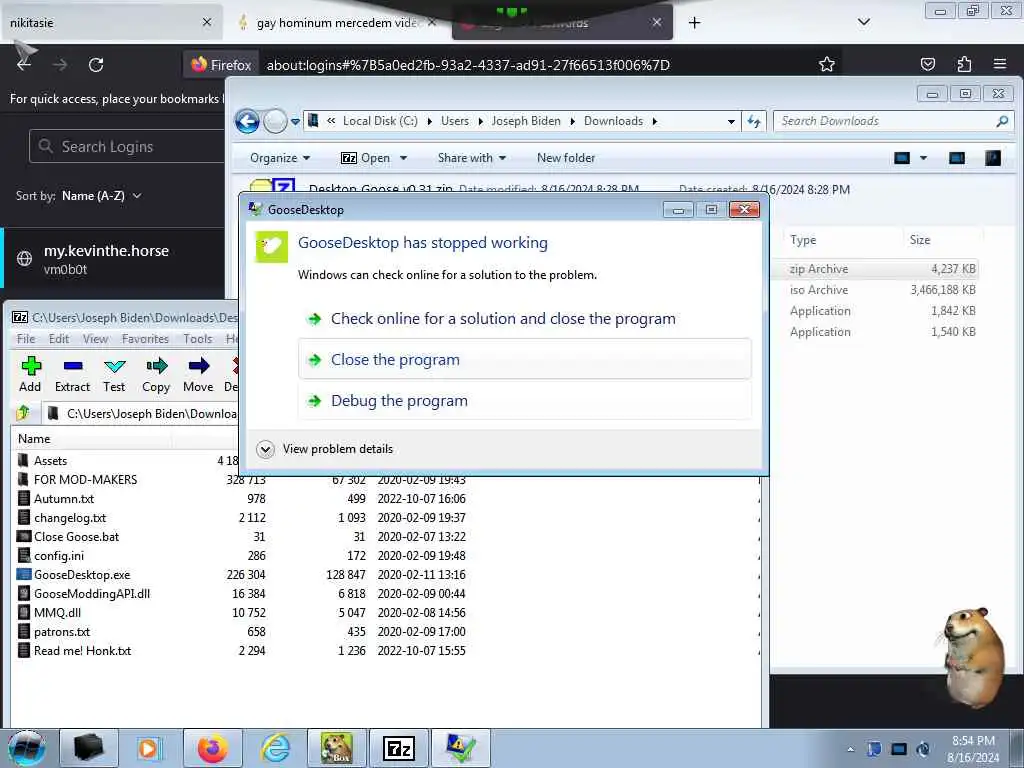Open the 7-Zip Edit menu
The height and width of the screenshot is (768, 1024).
pos(59,339)
